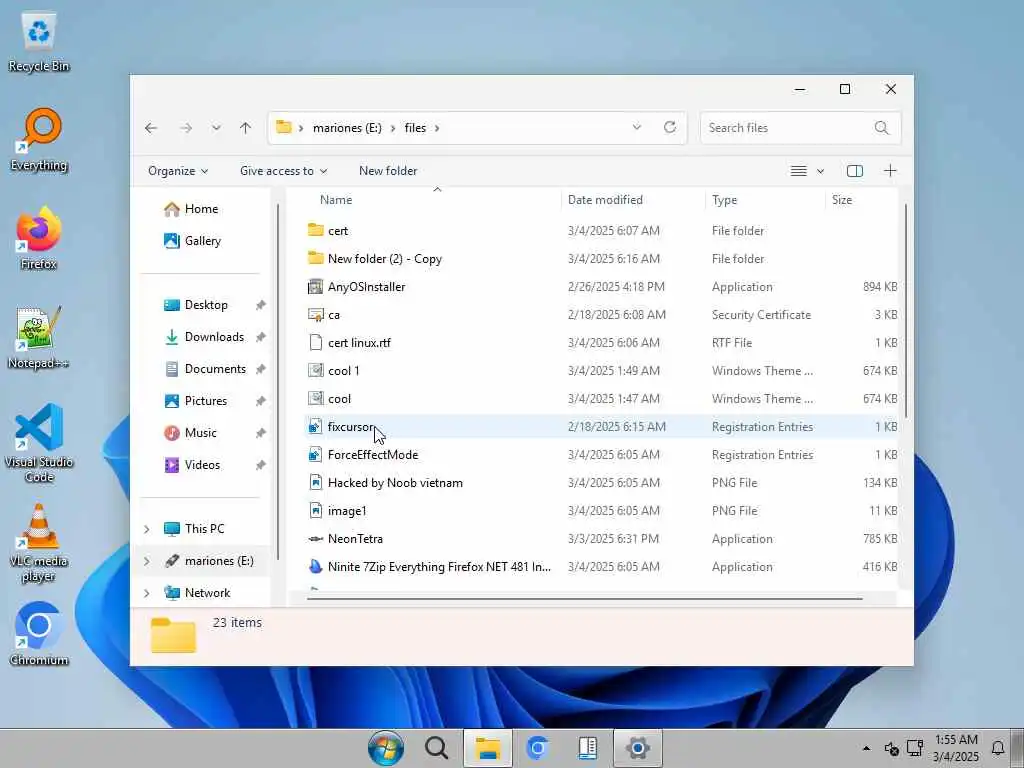The image size is (1024, 768).
Task: Click mariones (E:) breadcrumb segment
Action: tap(347, 128)
